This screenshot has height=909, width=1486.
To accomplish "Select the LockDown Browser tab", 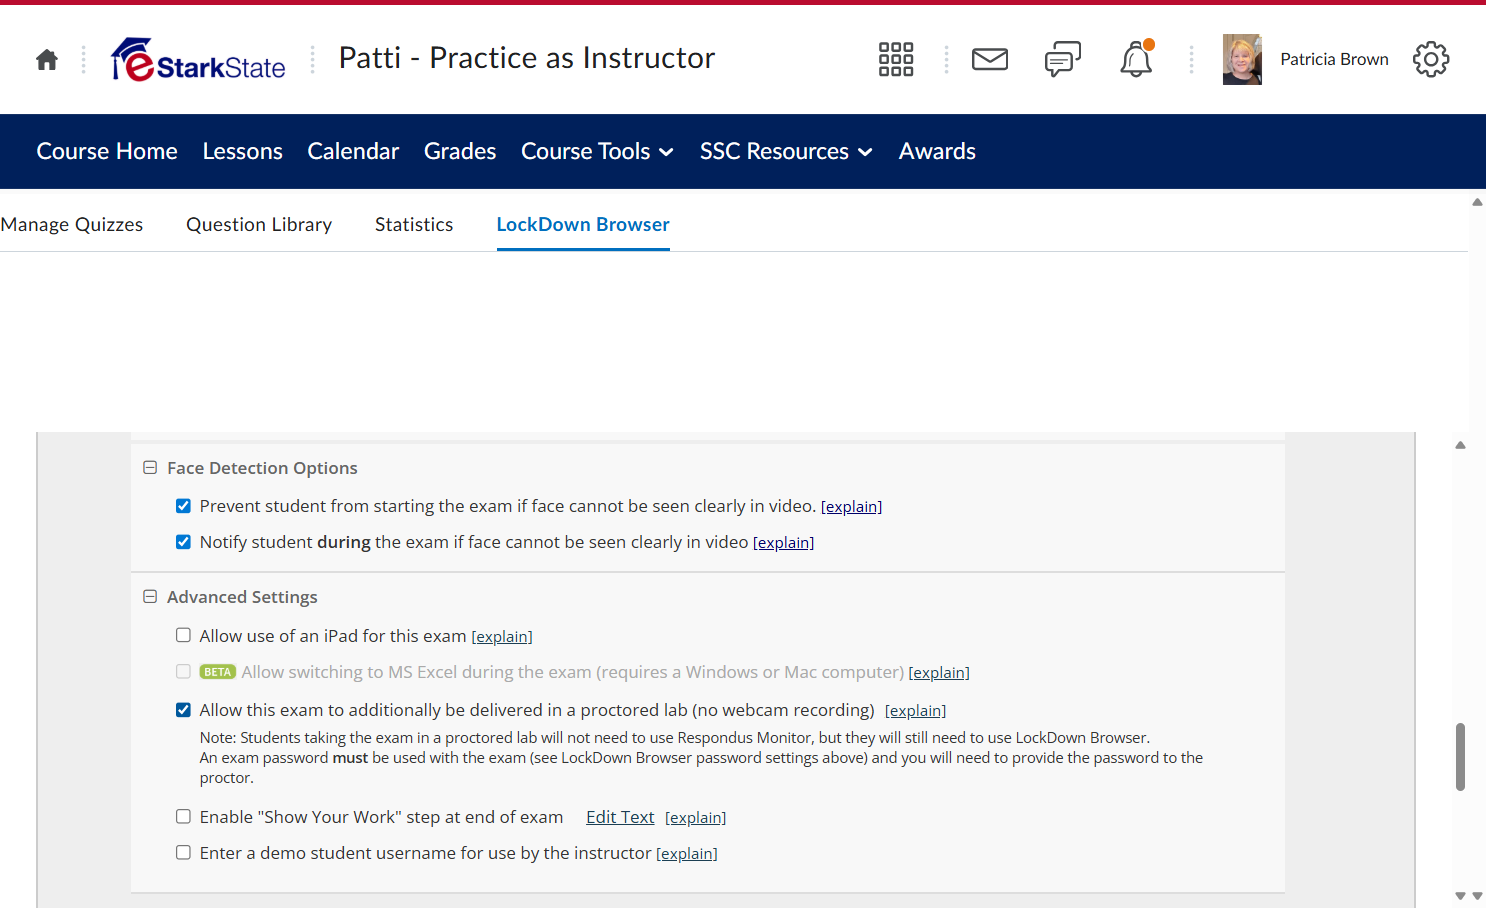I will pos(583,225).
